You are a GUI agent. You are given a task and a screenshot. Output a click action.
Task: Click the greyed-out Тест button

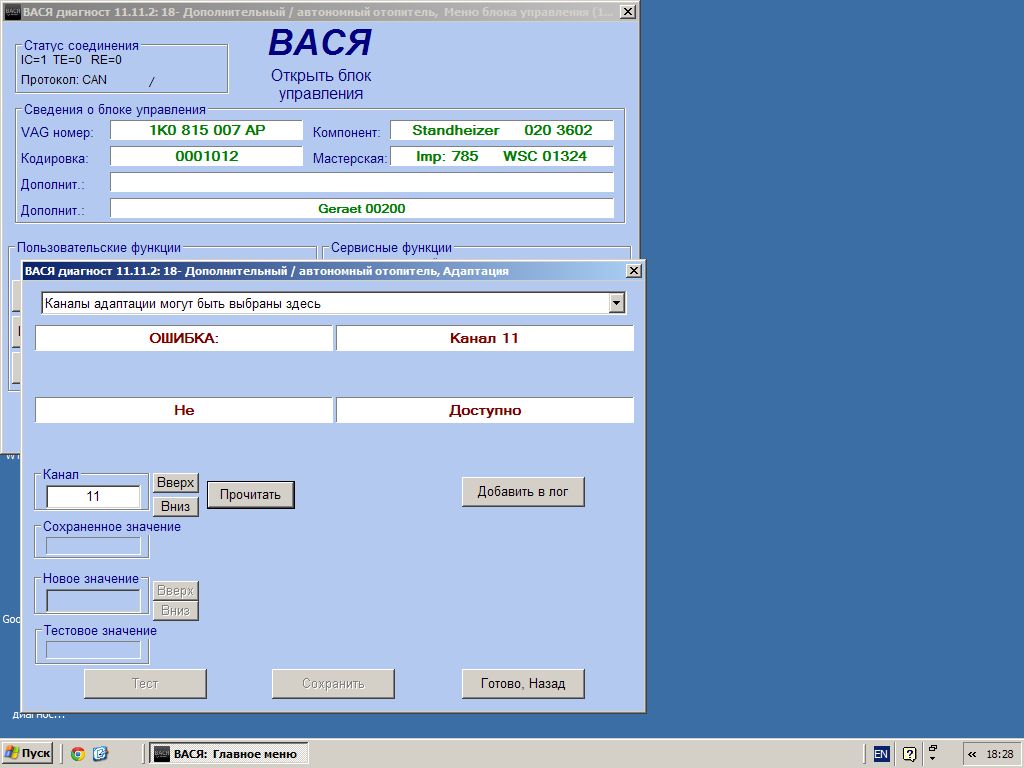[x=145, y=684]
